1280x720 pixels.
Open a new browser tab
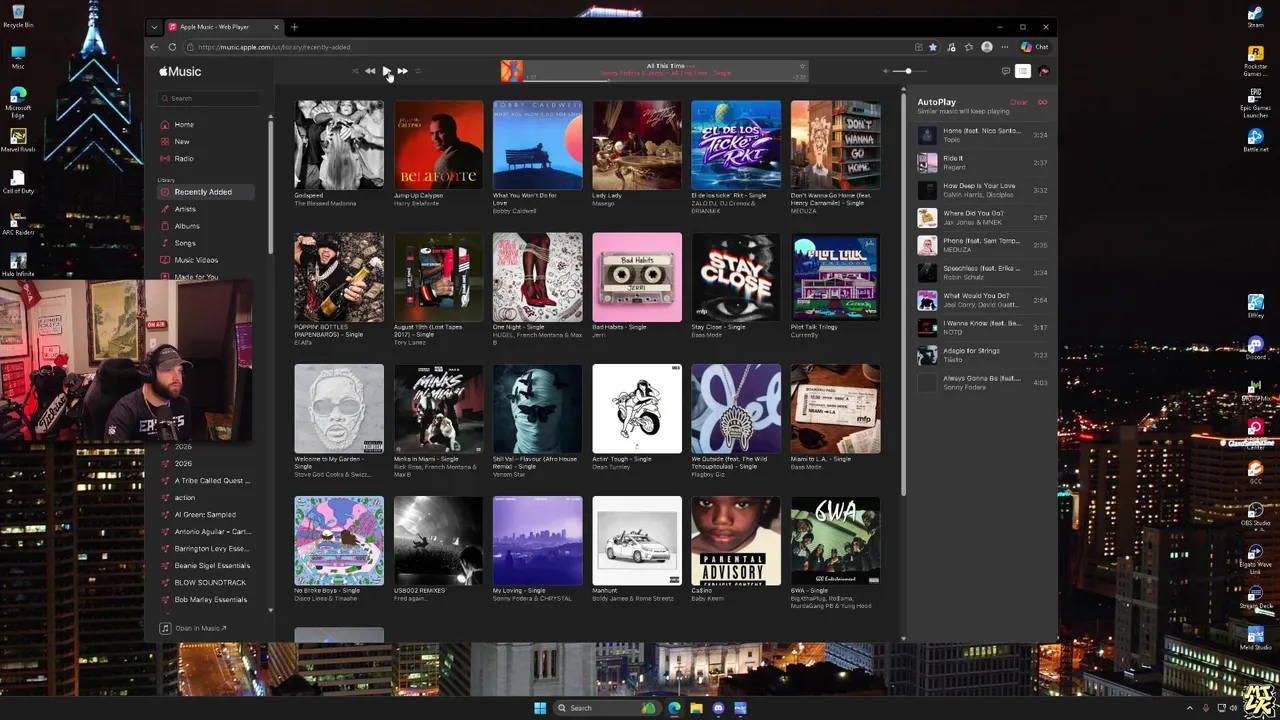[x=294, y=27]
